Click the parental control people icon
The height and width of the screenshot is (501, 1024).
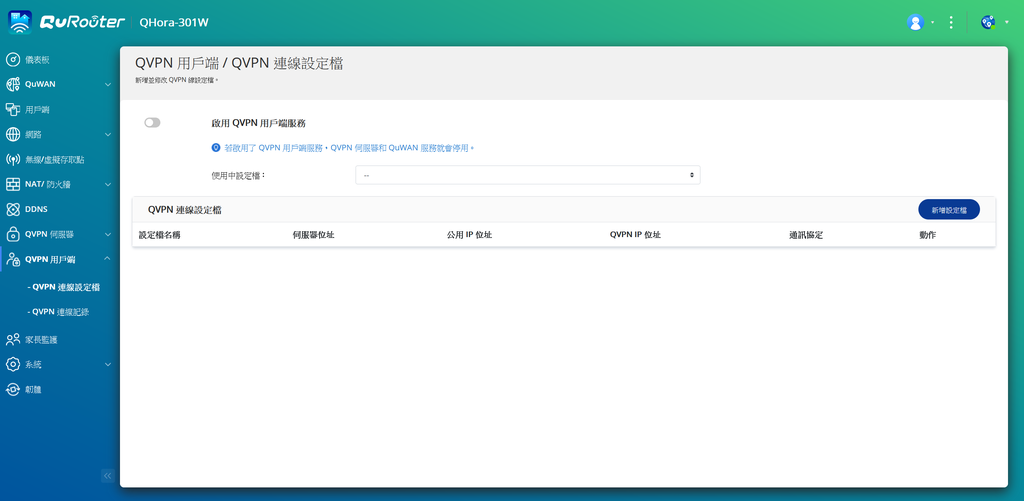point(12,339)
